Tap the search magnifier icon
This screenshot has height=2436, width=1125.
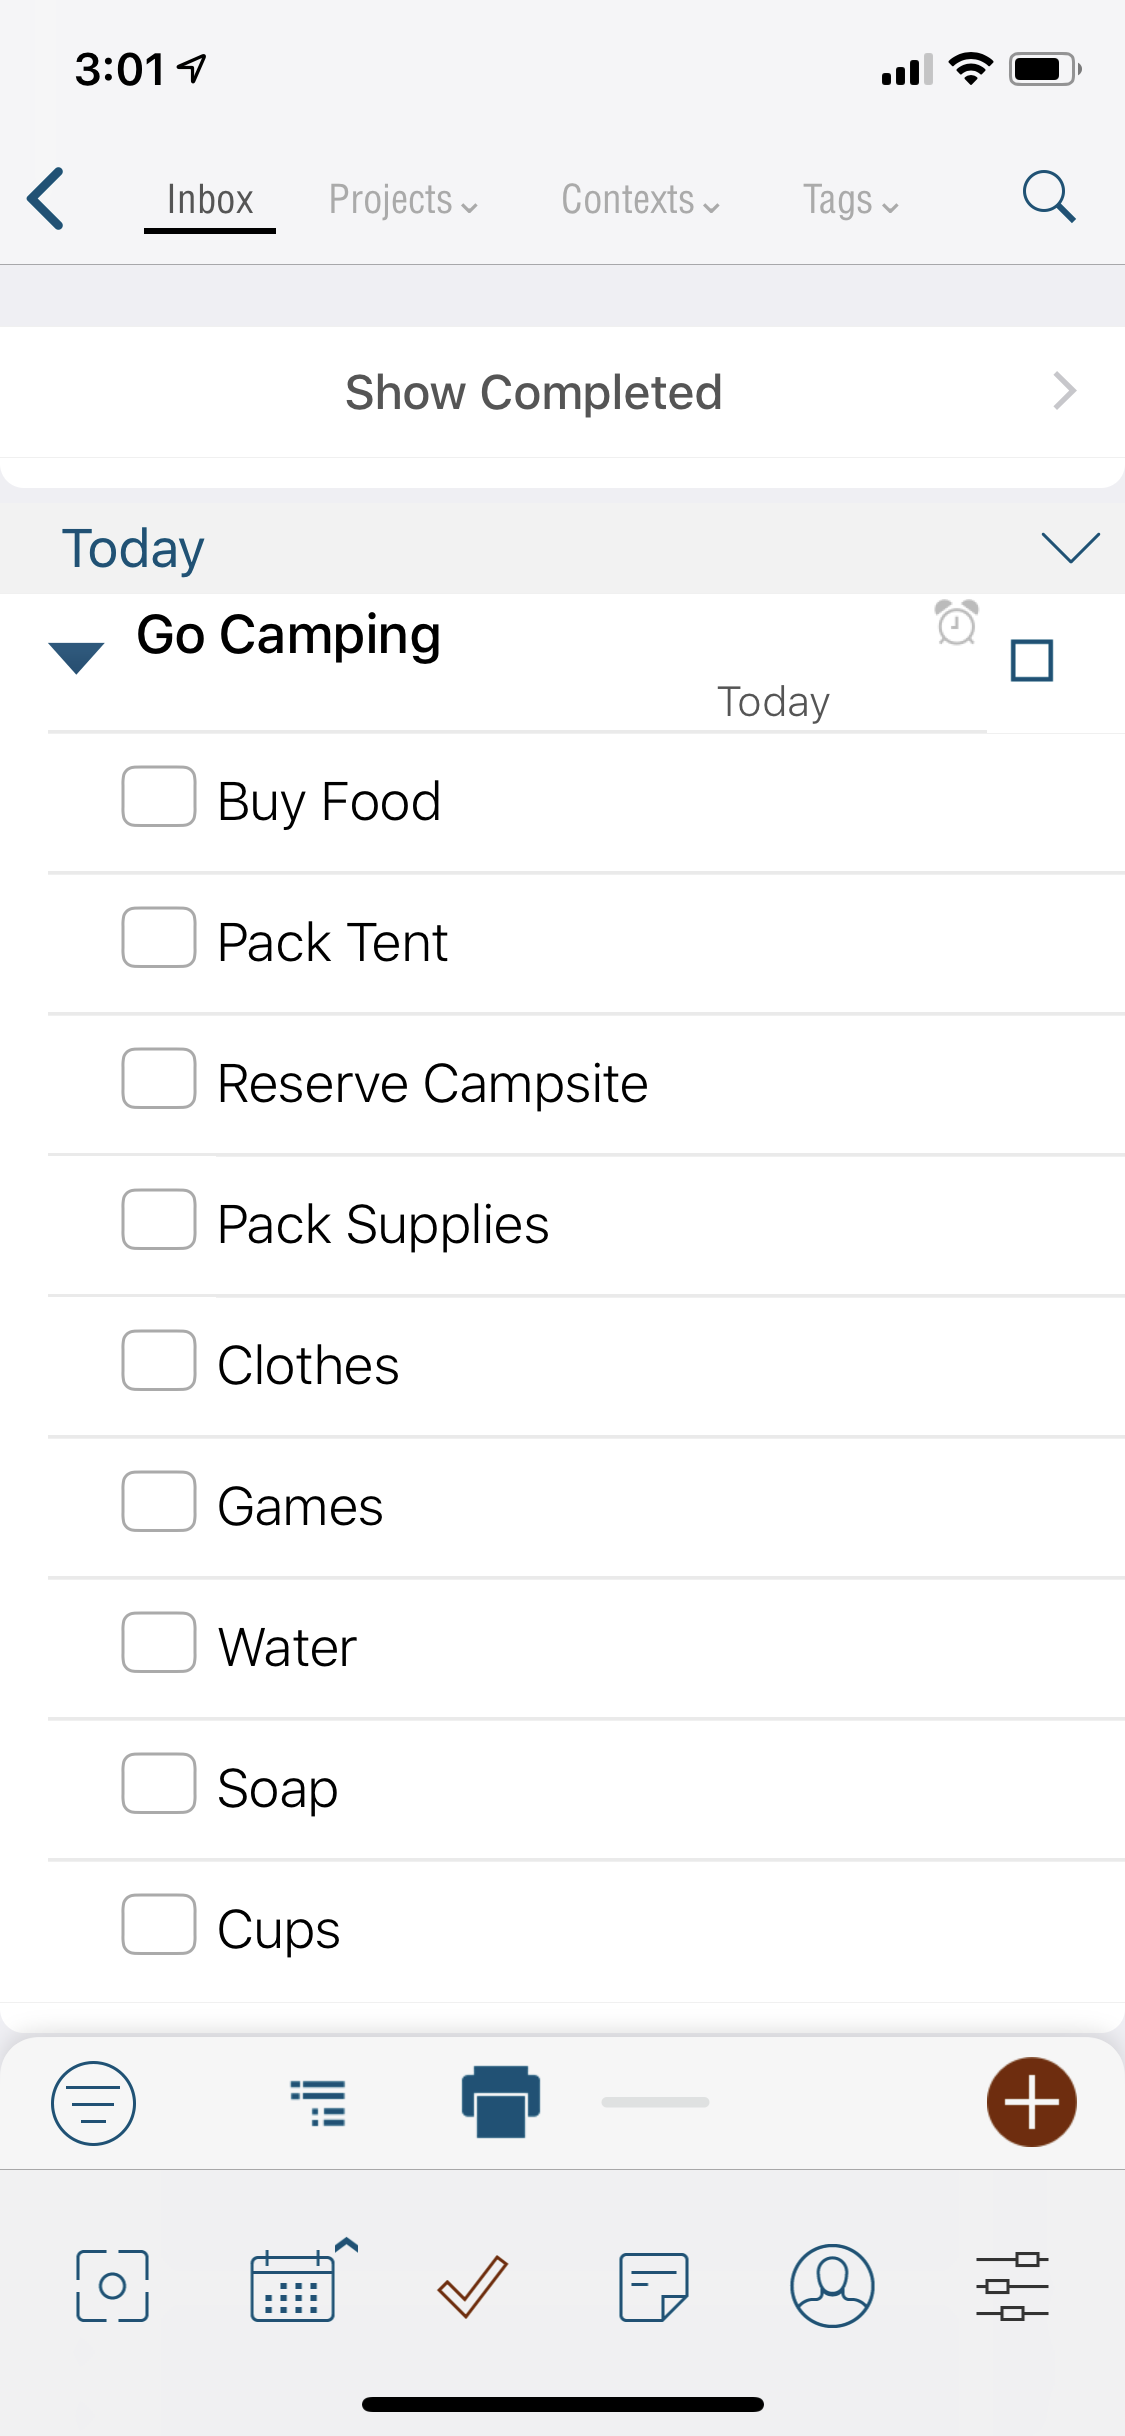point(1049,196)
